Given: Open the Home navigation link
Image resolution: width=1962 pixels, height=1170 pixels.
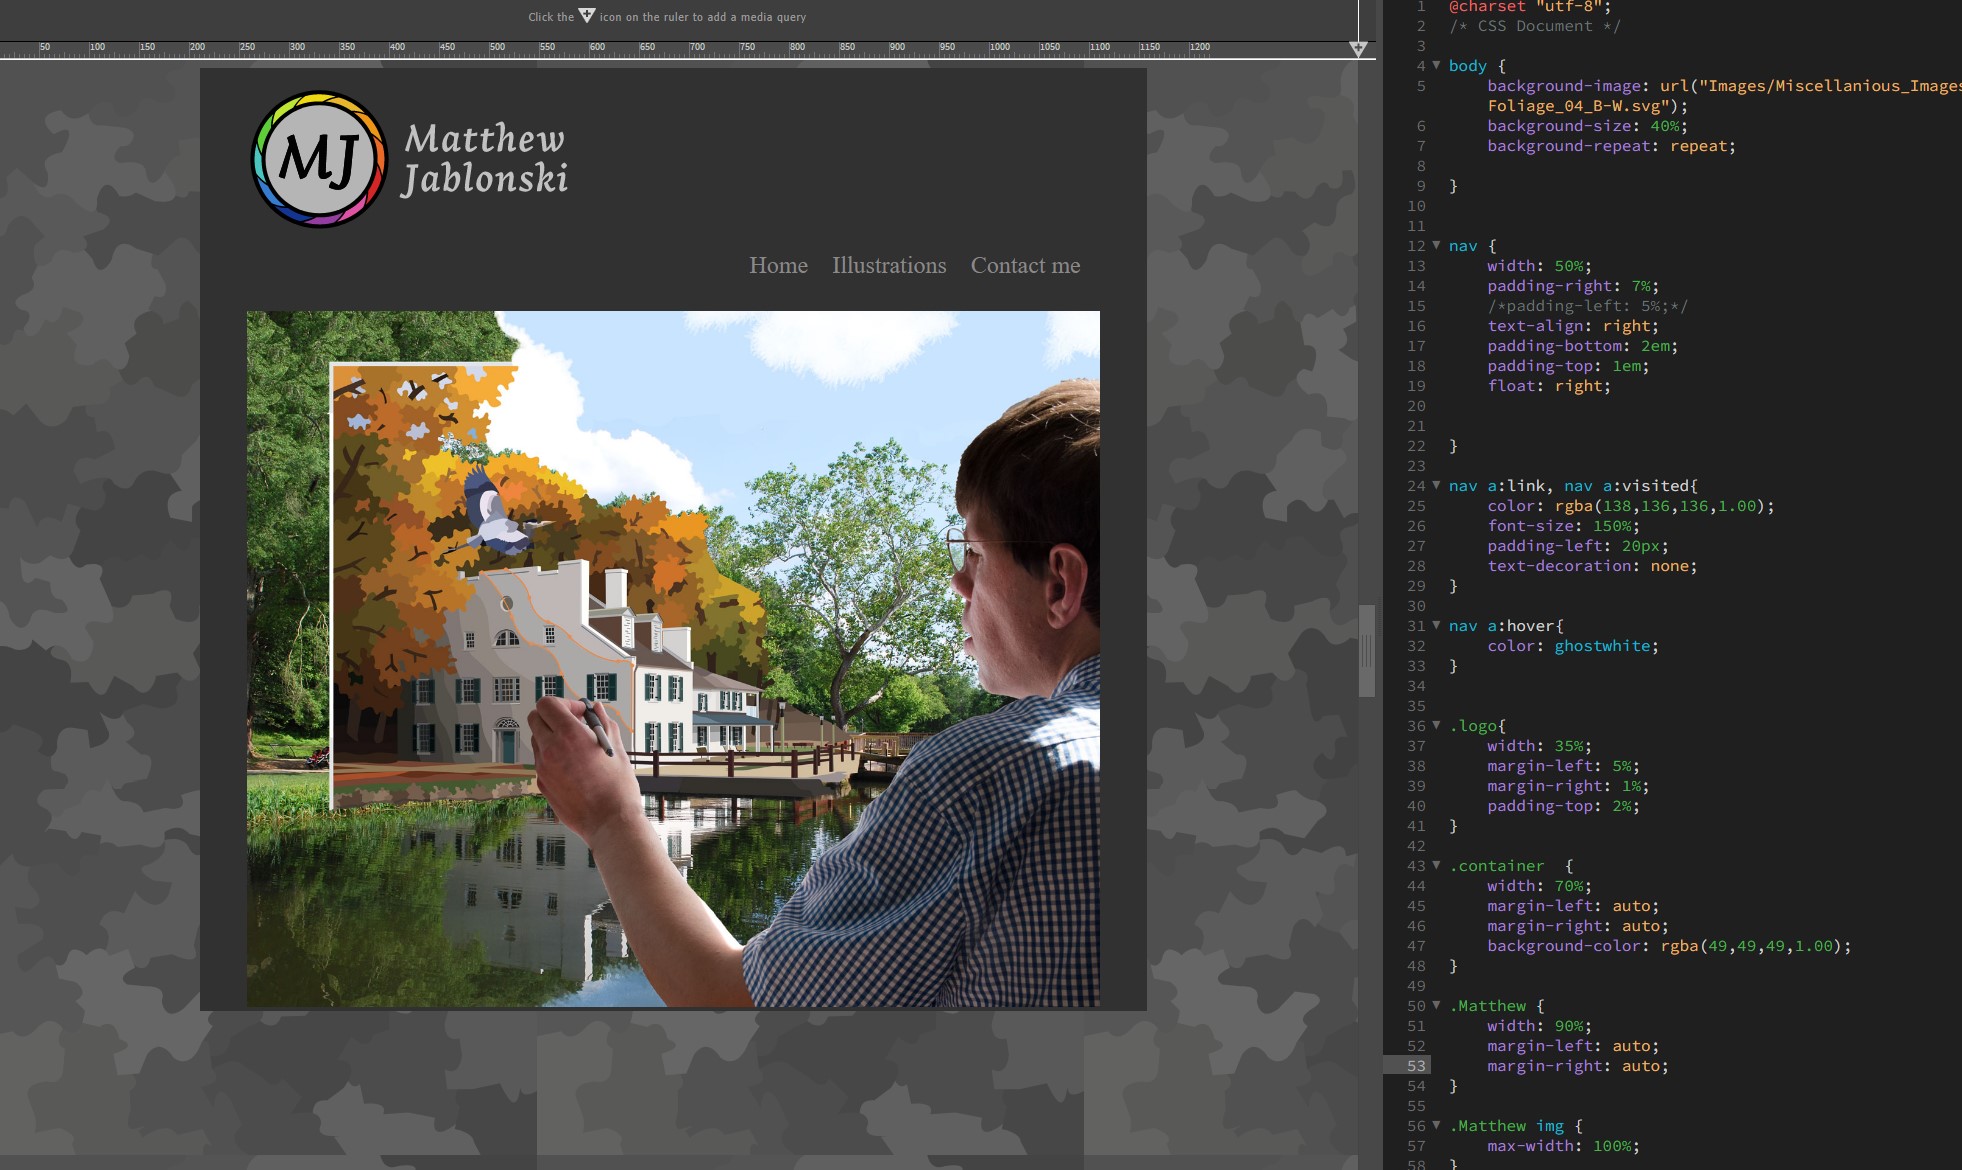Looking at the screenshot, I should (778, 265).
